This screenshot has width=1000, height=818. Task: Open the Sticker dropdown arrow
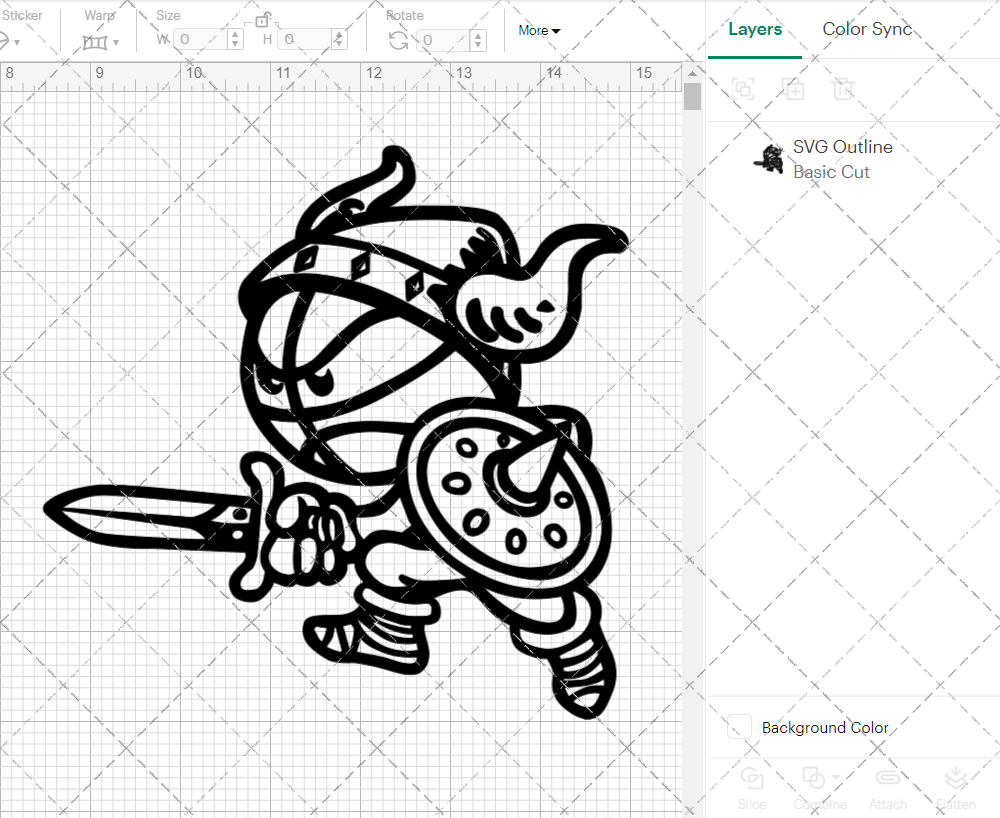click(18, 41)
